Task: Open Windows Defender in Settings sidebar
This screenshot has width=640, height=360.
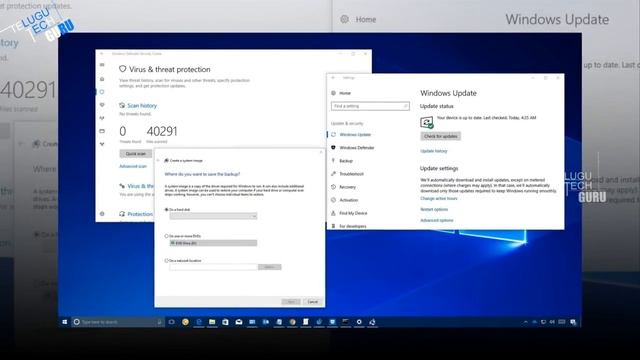Action: point(357,148)
